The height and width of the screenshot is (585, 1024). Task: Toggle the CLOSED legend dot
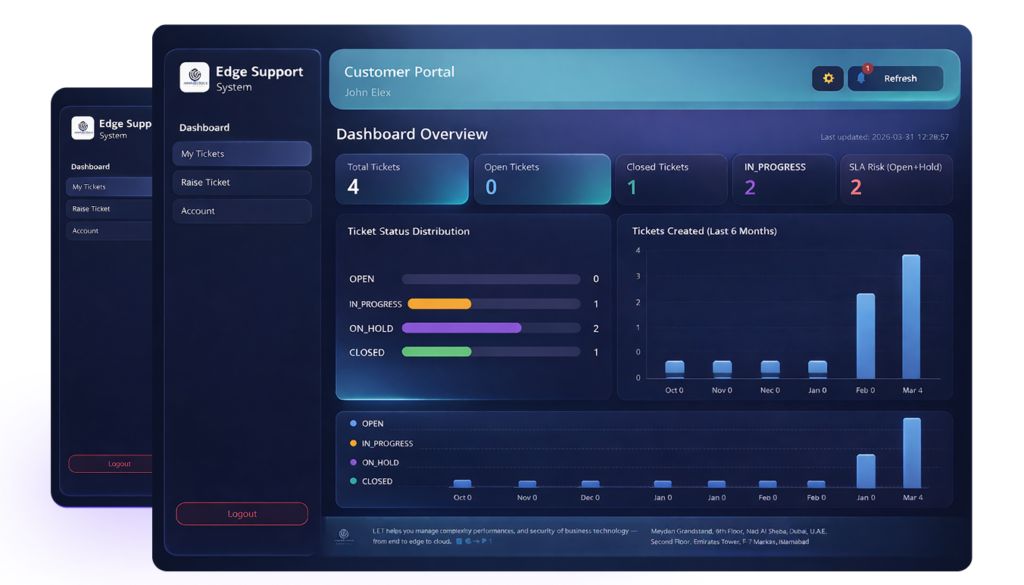353,481
